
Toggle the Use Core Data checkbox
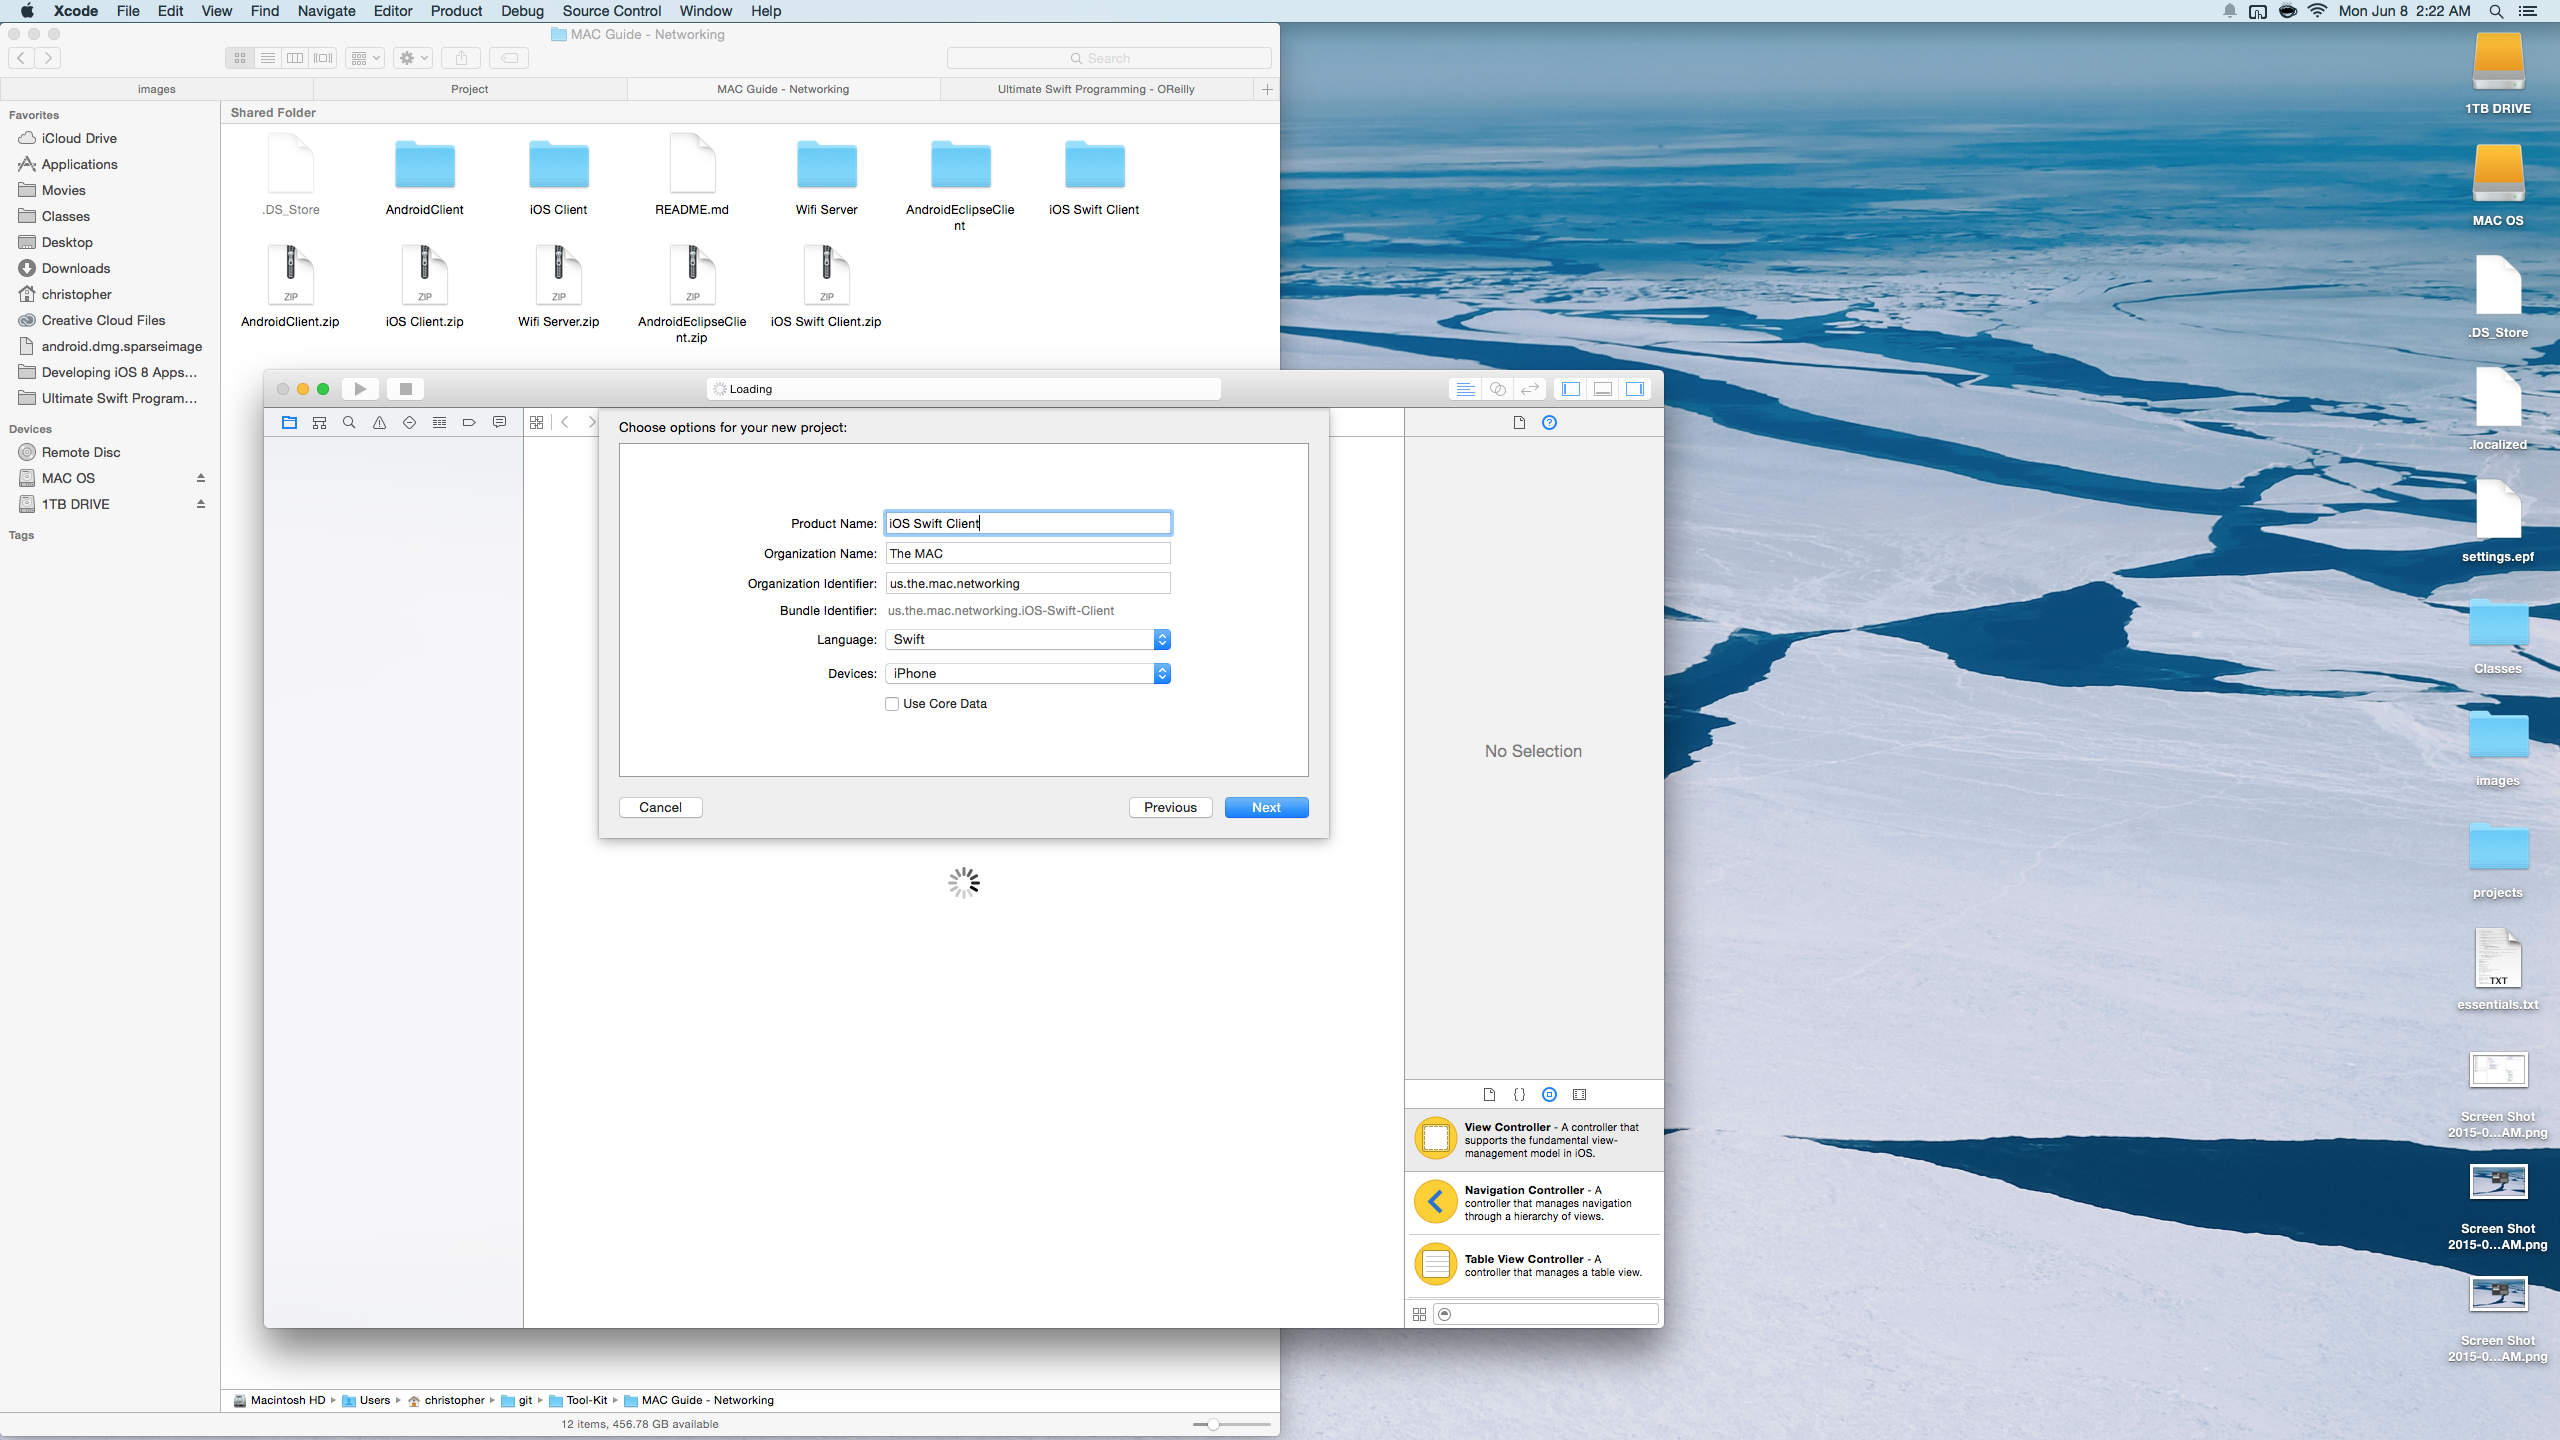(891, 703)
